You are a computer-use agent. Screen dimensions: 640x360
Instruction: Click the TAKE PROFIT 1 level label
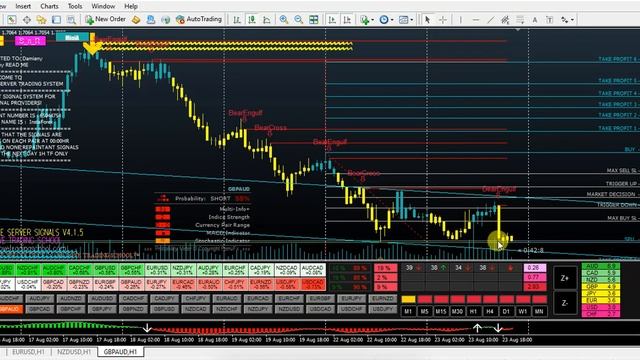pyautogui.click(x=617, y=128)
